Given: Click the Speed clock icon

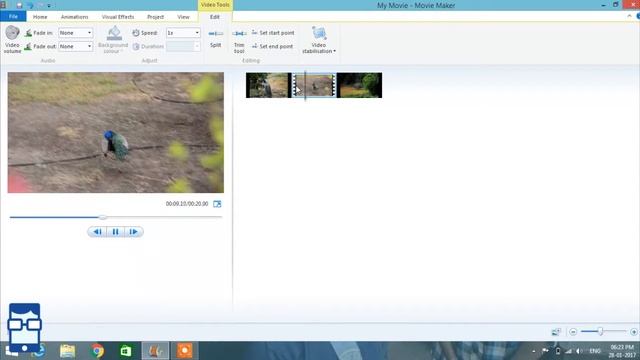Looking at the screenshot, I should [x=136, y=33].
